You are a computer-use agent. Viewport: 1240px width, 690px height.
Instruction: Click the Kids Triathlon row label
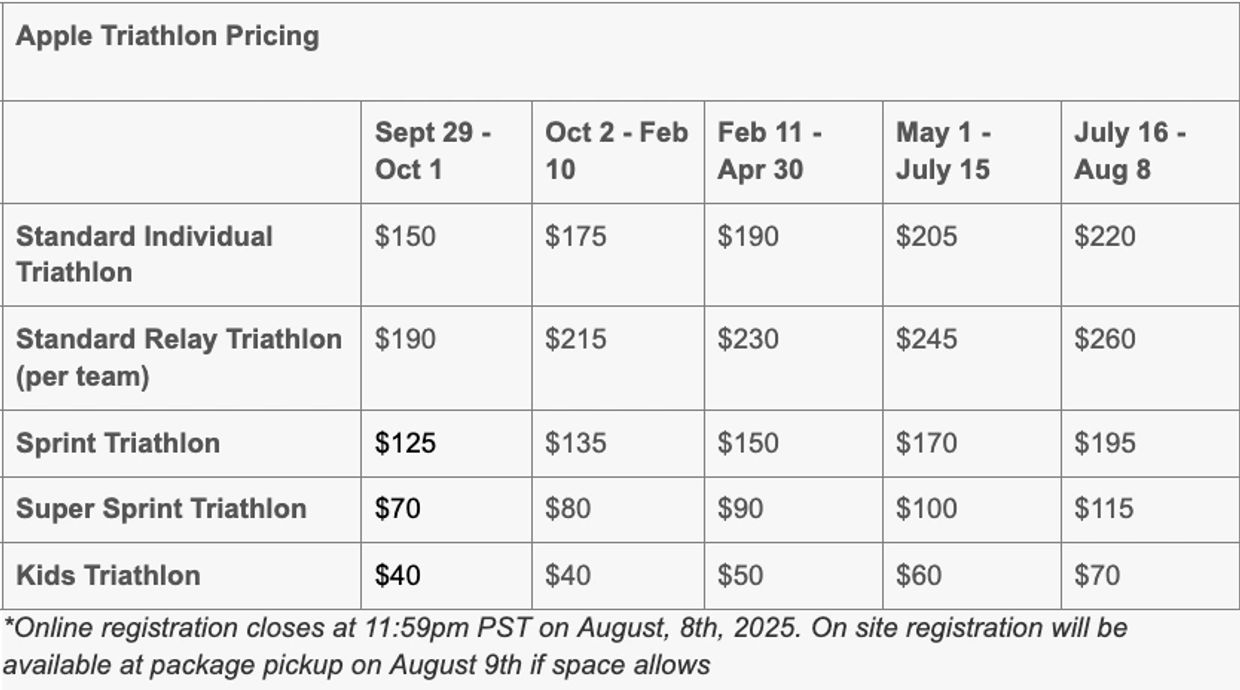108,575
